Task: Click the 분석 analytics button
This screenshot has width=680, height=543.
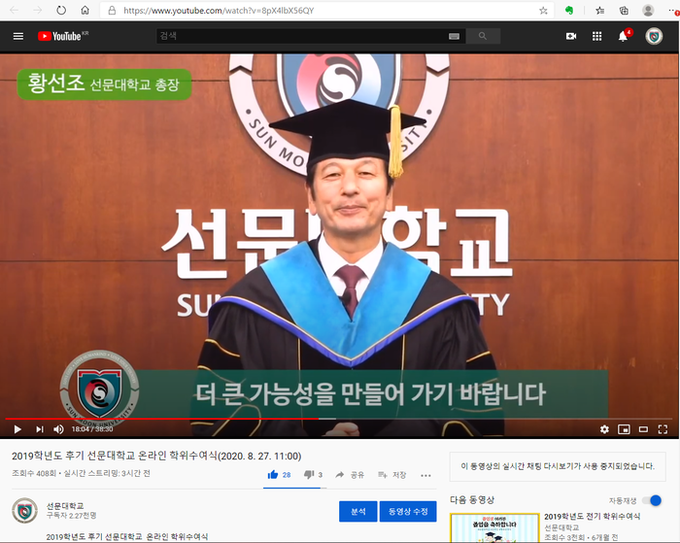Action: coord(357,511)
